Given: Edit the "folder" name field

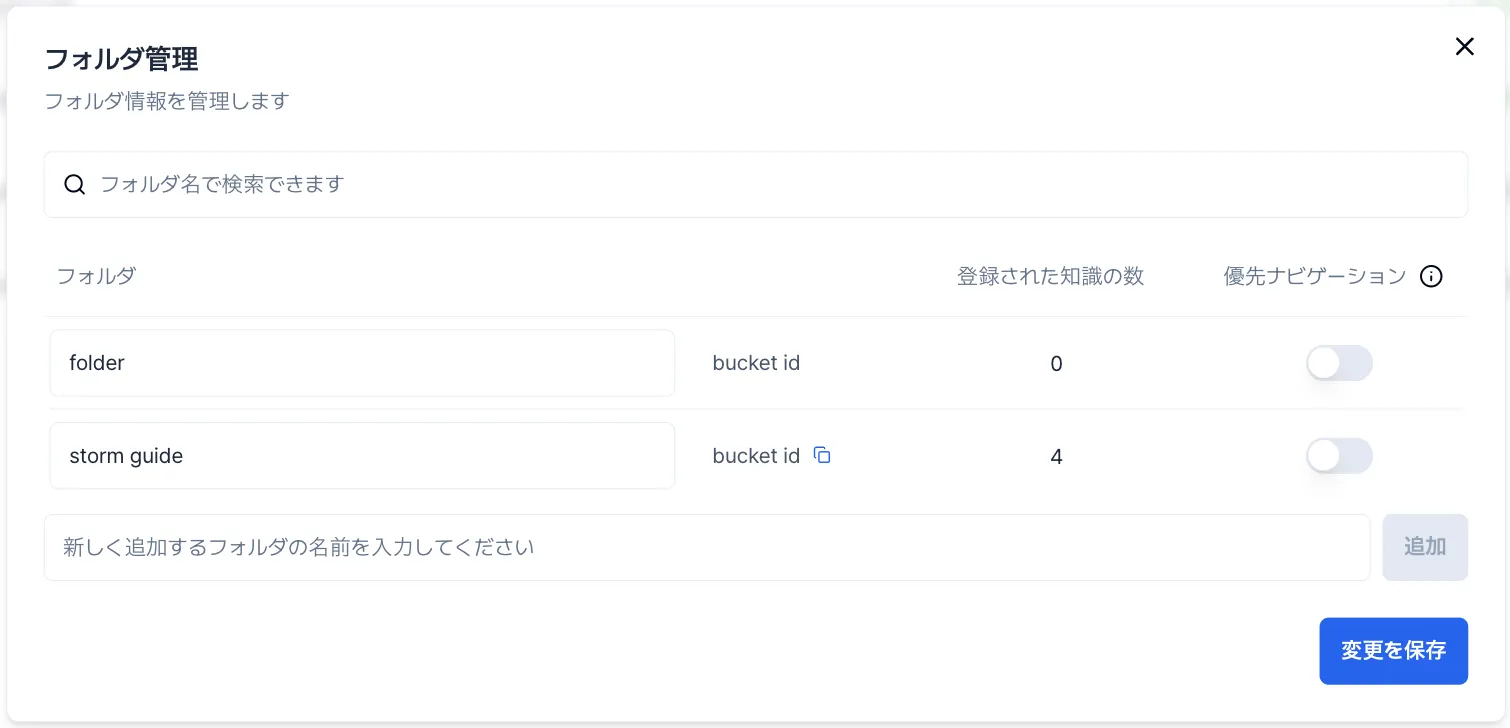Looking at the screenshot, I should 362,363.
